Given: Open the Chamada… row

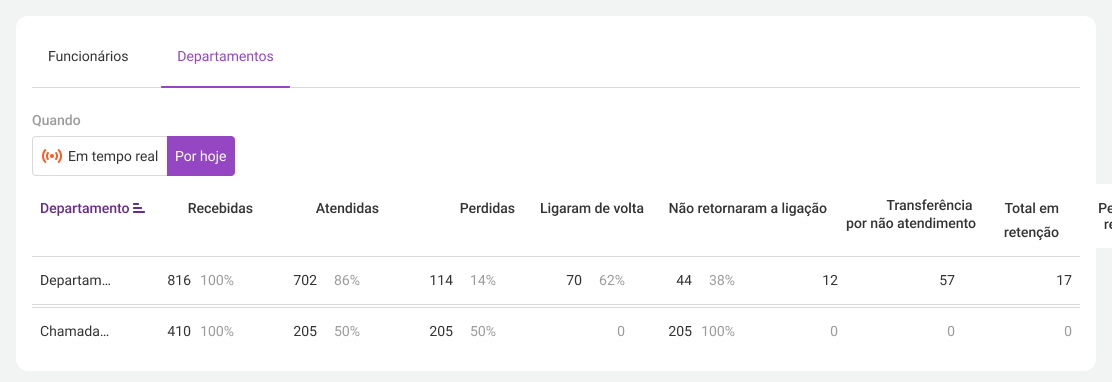Looking at the screenshot, I should (x=556, y=331).
